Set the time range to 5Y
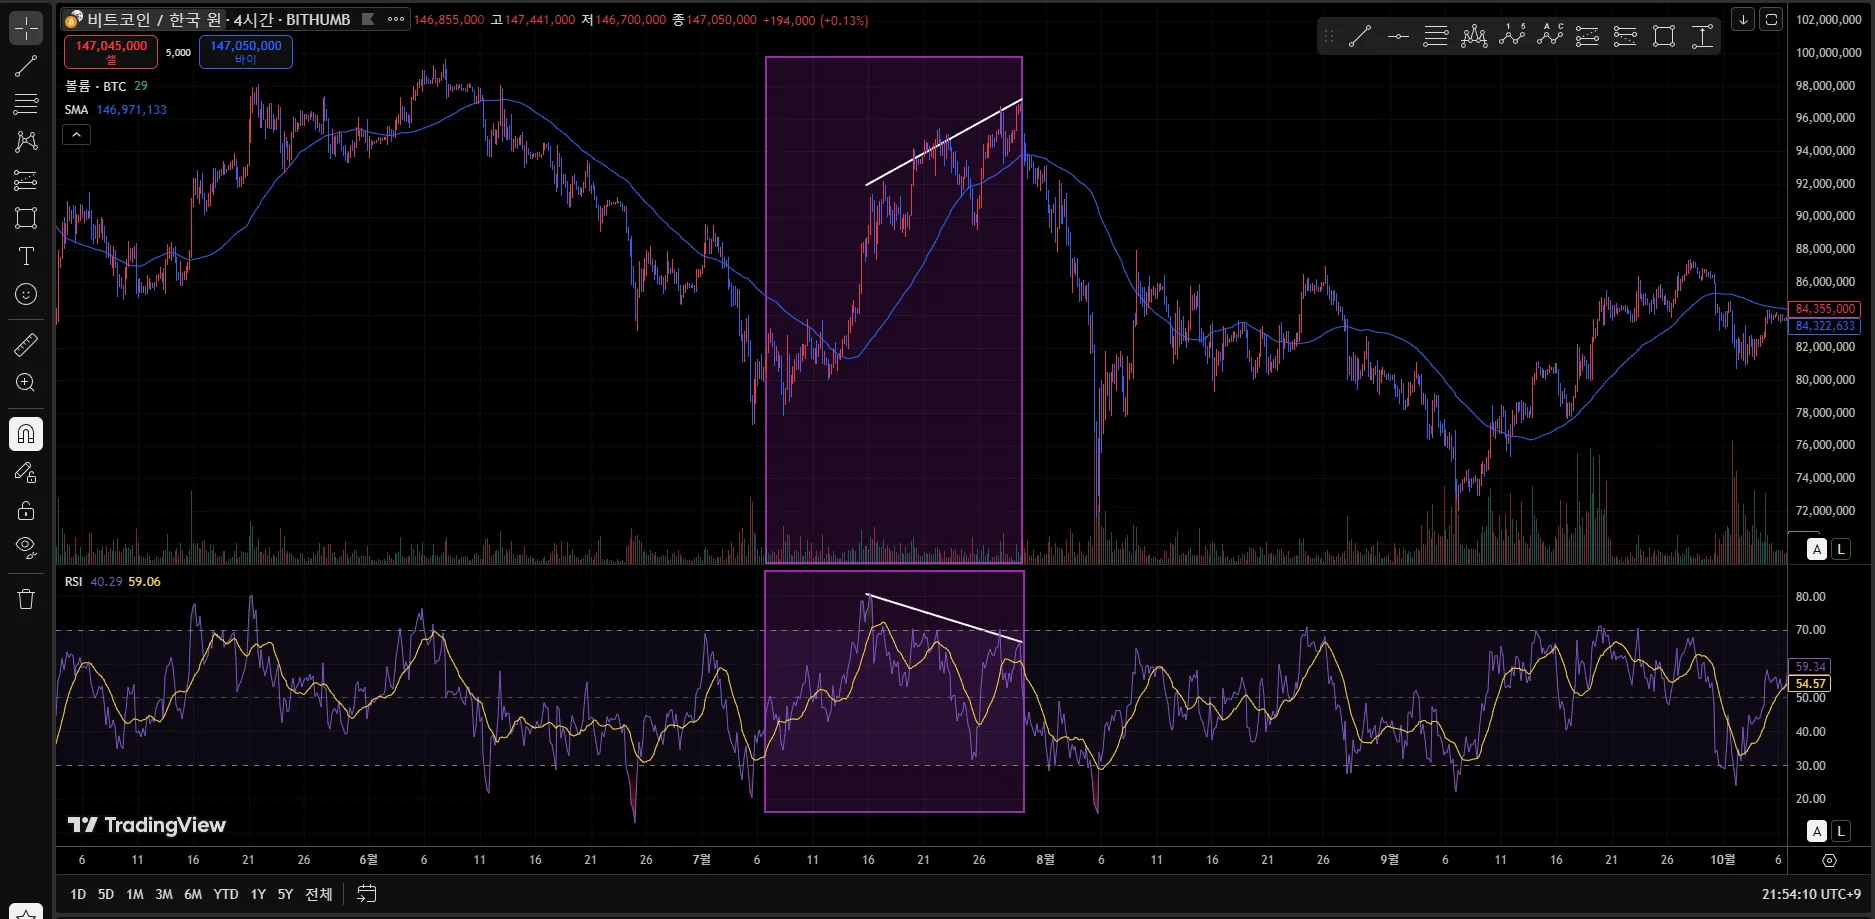1875x919 pixels. click(x=285, y=894)
